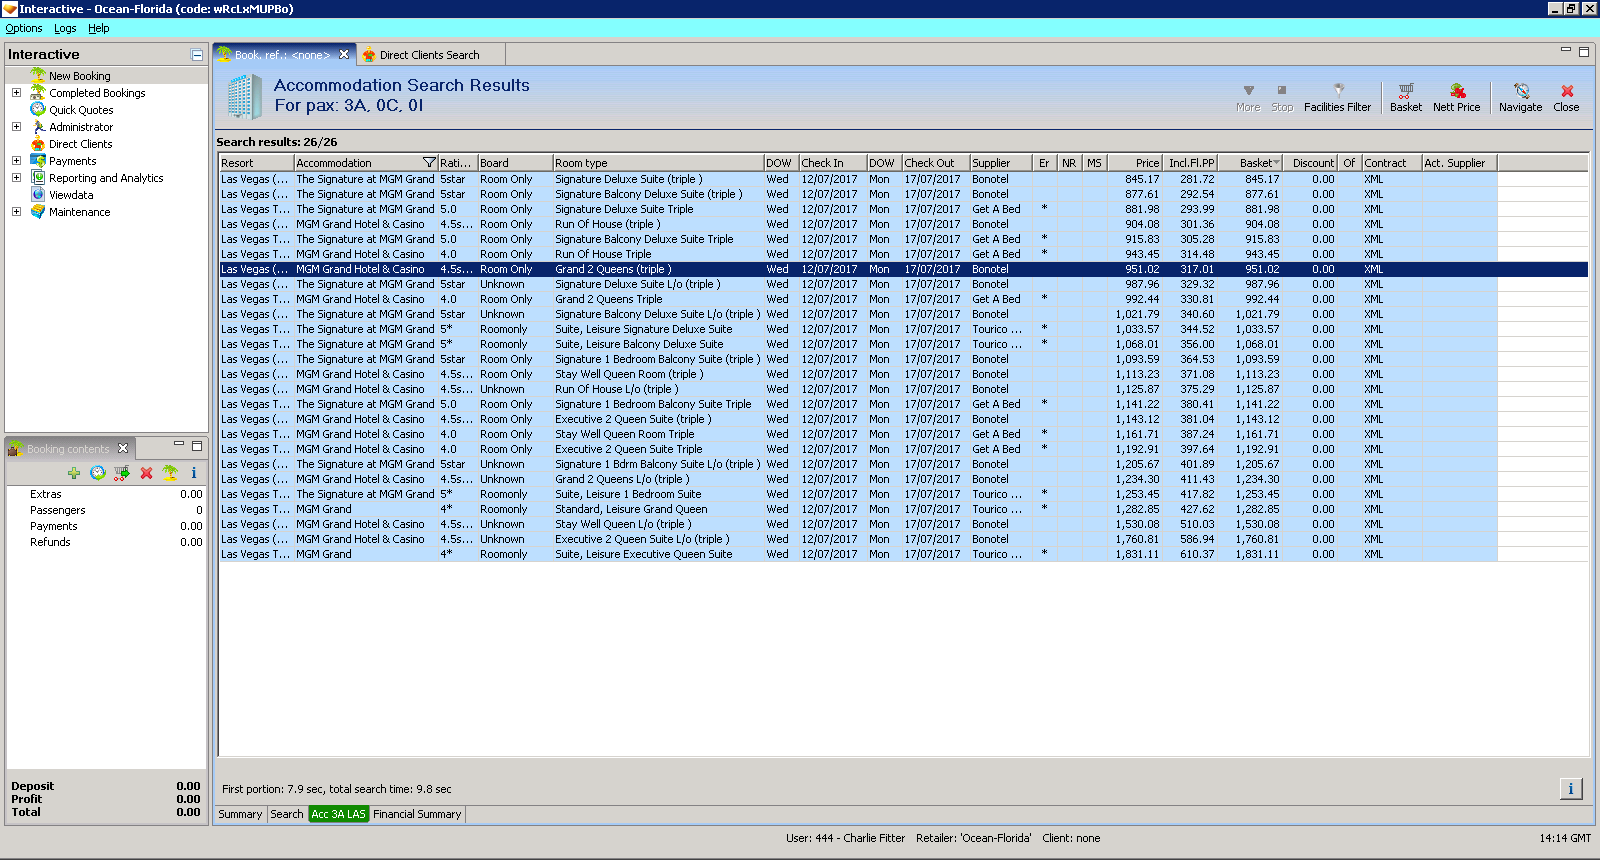Viewport: 1600px width, 860px height.
Task: Sort by the Board column header
Action: pyautogui.click(x=515, y=163)
